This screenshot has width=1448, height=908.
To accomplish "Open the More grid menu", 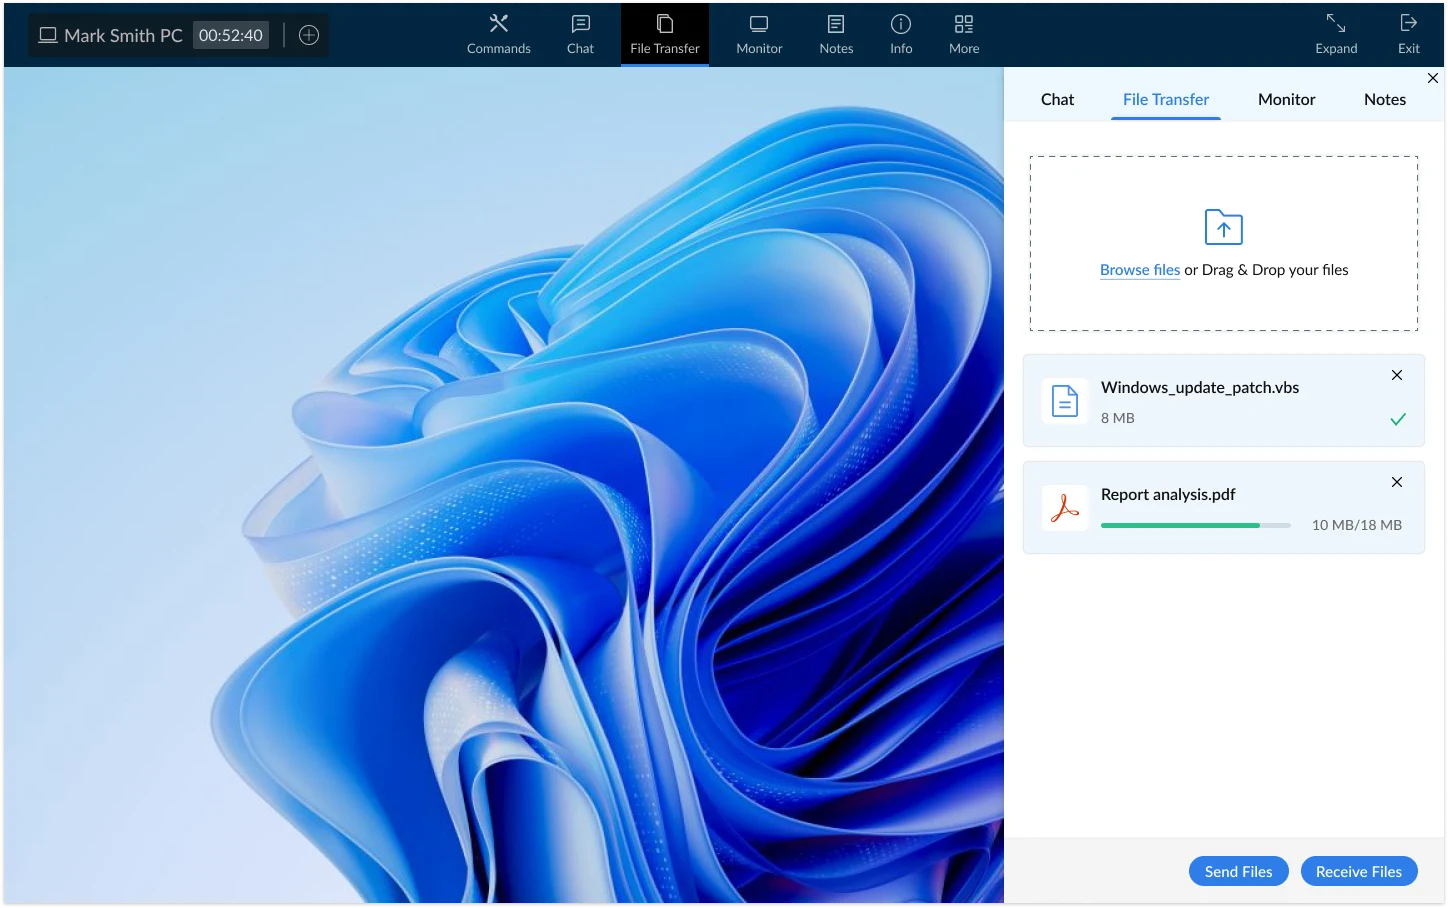I will (964, 34).
